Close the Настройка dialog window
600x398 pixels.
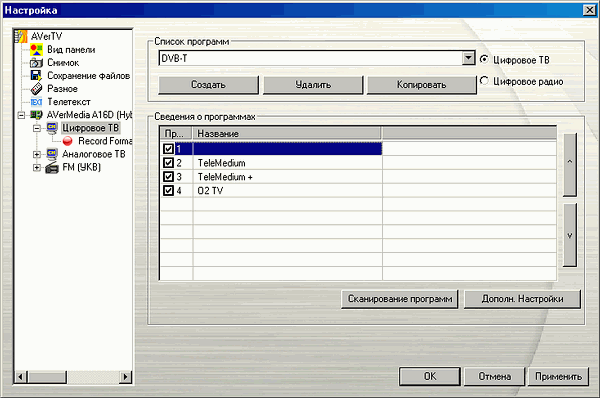tap(589, 10)
